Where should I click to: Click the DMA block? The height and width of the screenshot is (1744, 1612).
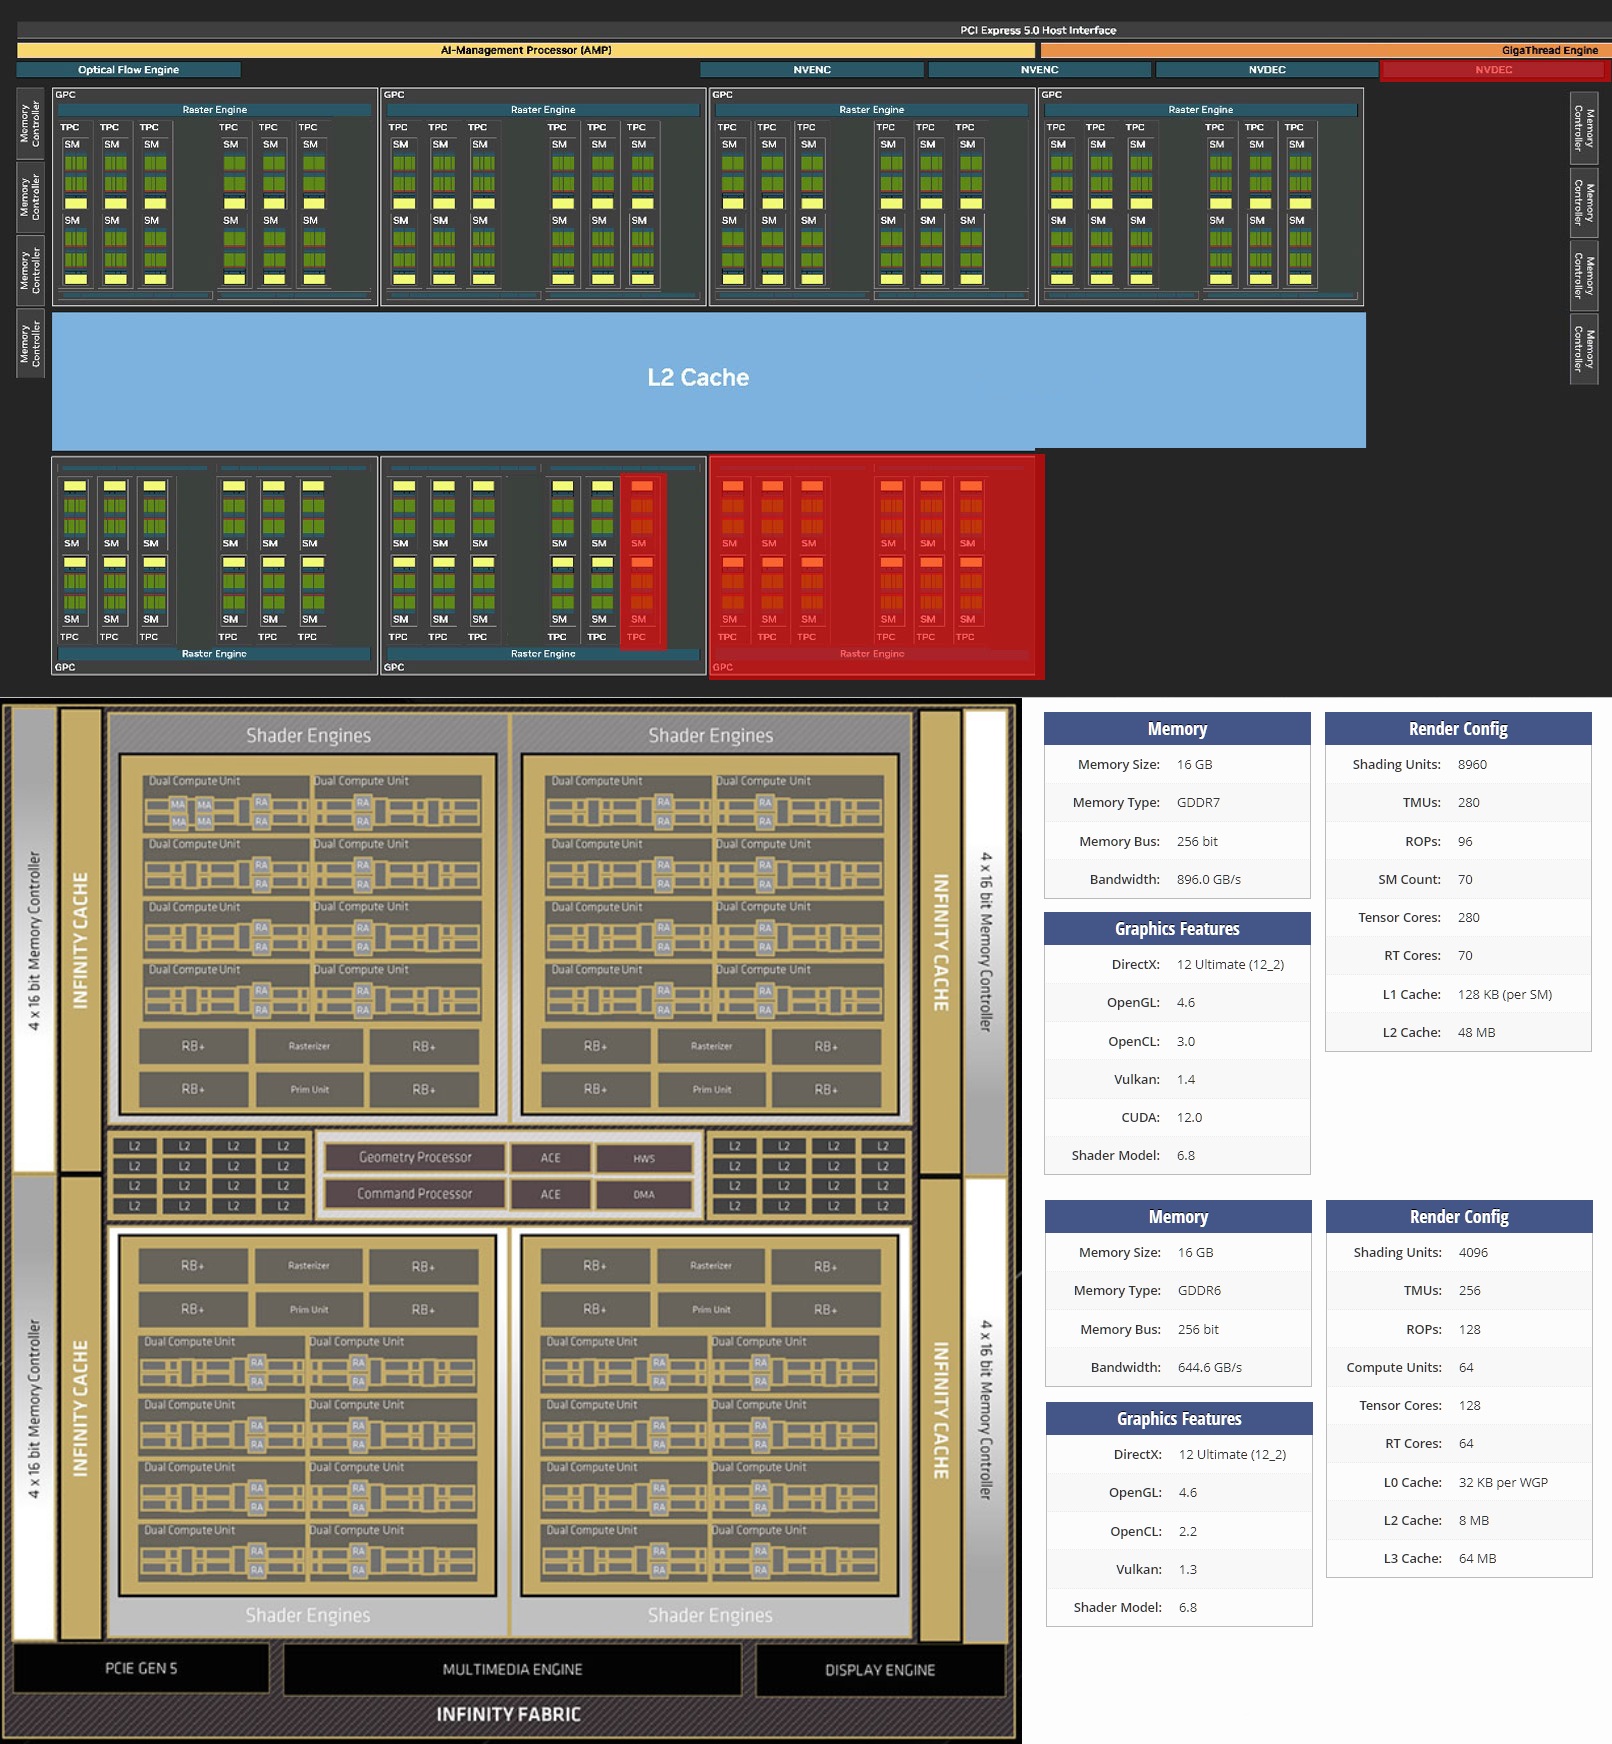pyautogui.click(x=644, y=1194)
